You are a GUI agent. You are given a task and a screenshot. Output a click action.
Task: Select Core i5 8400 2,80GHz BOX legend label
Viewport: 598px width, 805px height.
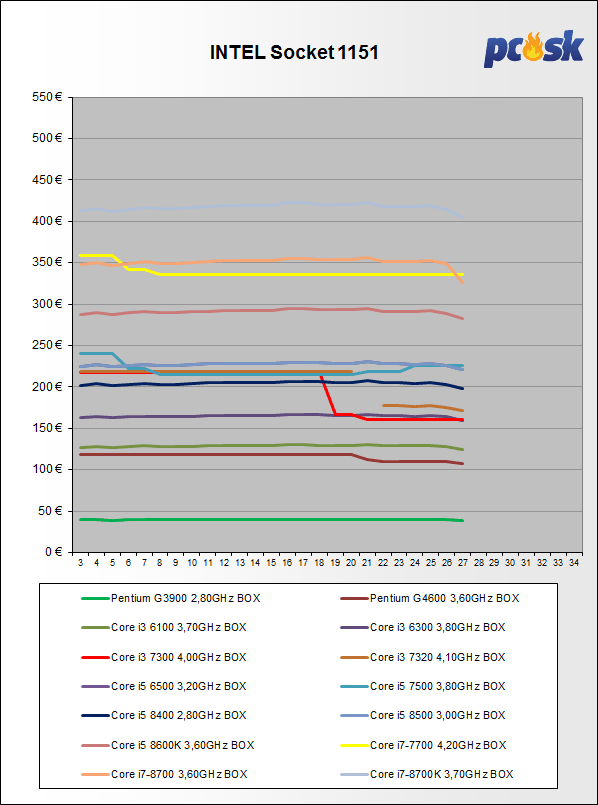pos(179,715)
